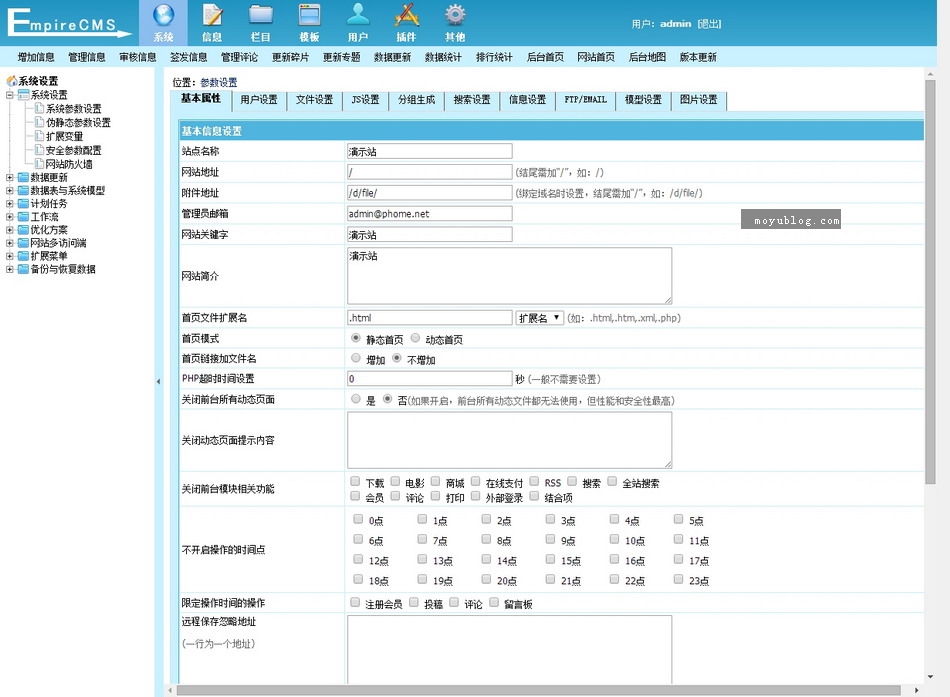Expand the 数据更新 tree node
950x697 pixels.
pyautogui.click(x=10, y=177)
